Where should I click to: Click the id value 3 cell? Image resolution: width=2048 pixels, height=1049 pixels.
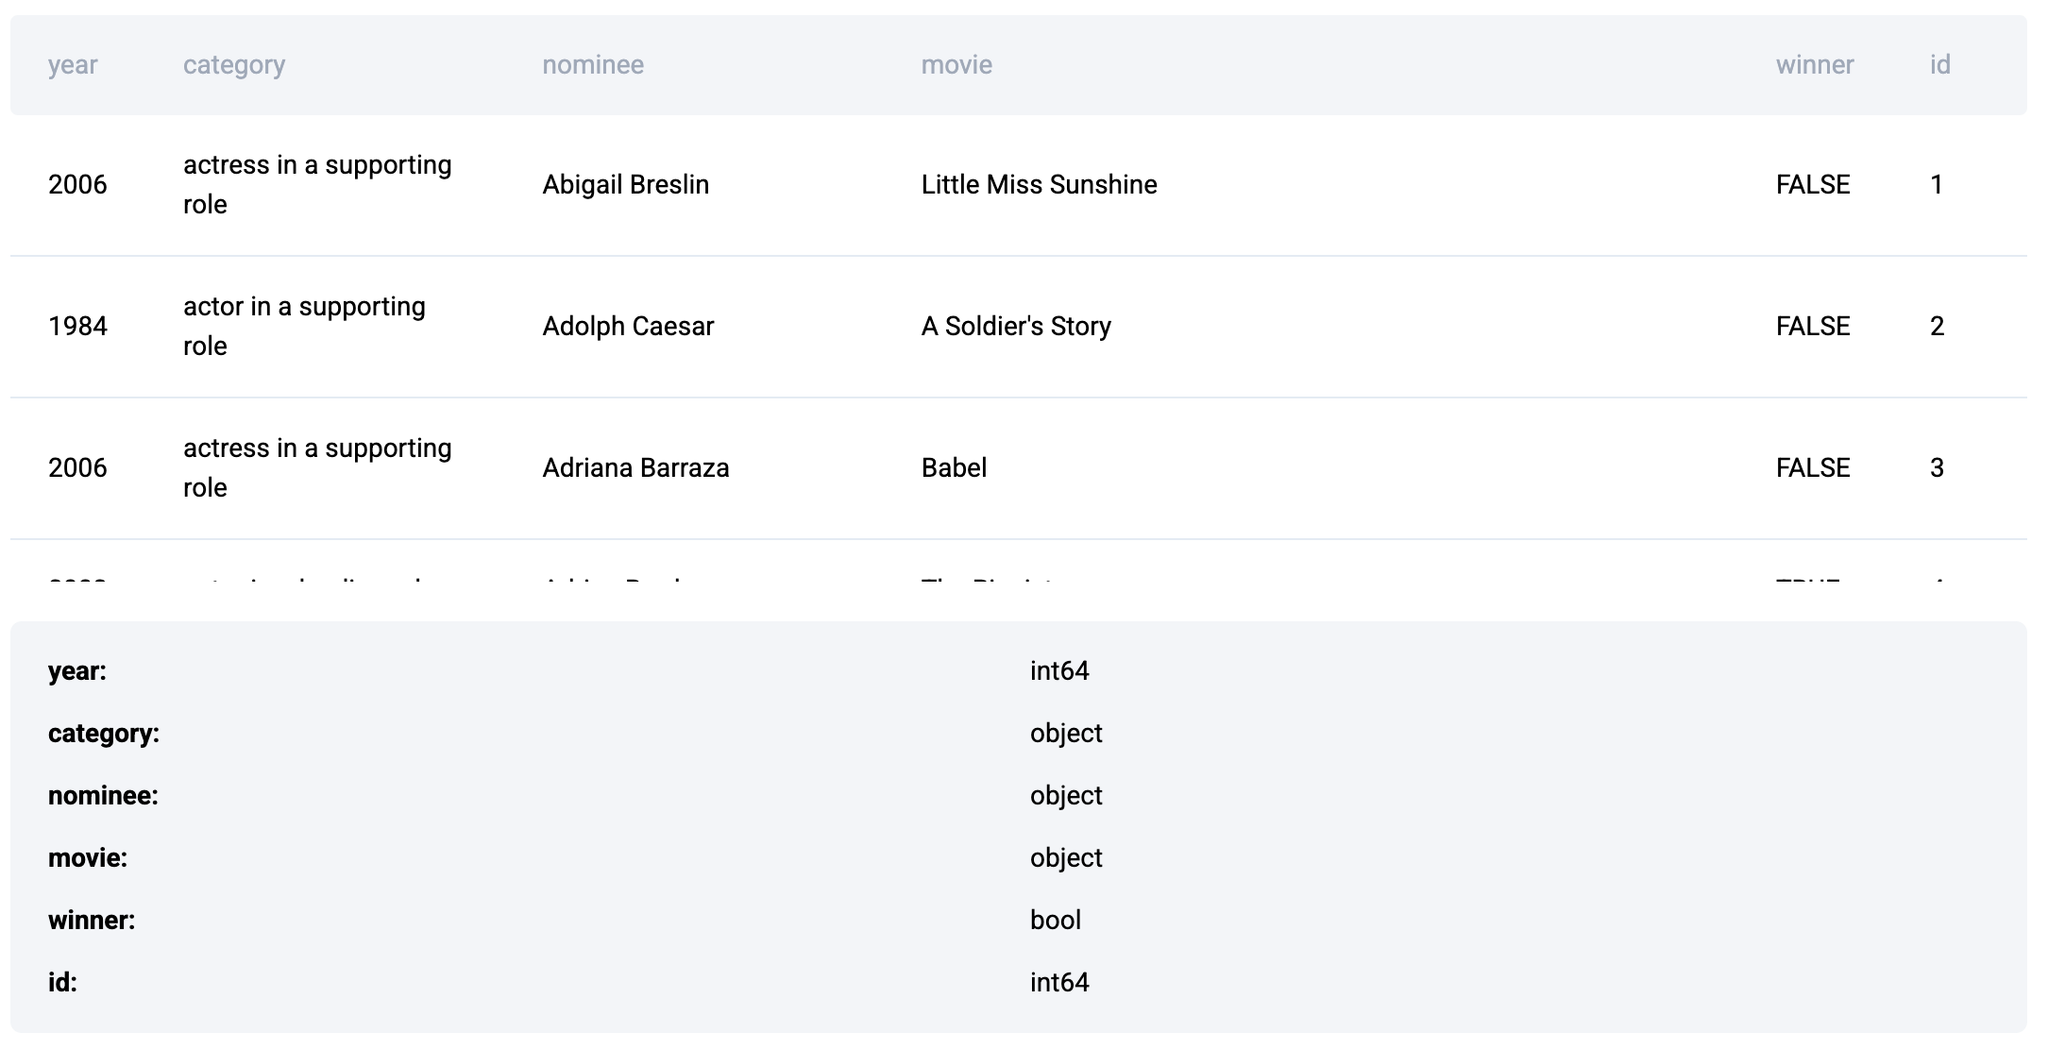click(1936, 468)
